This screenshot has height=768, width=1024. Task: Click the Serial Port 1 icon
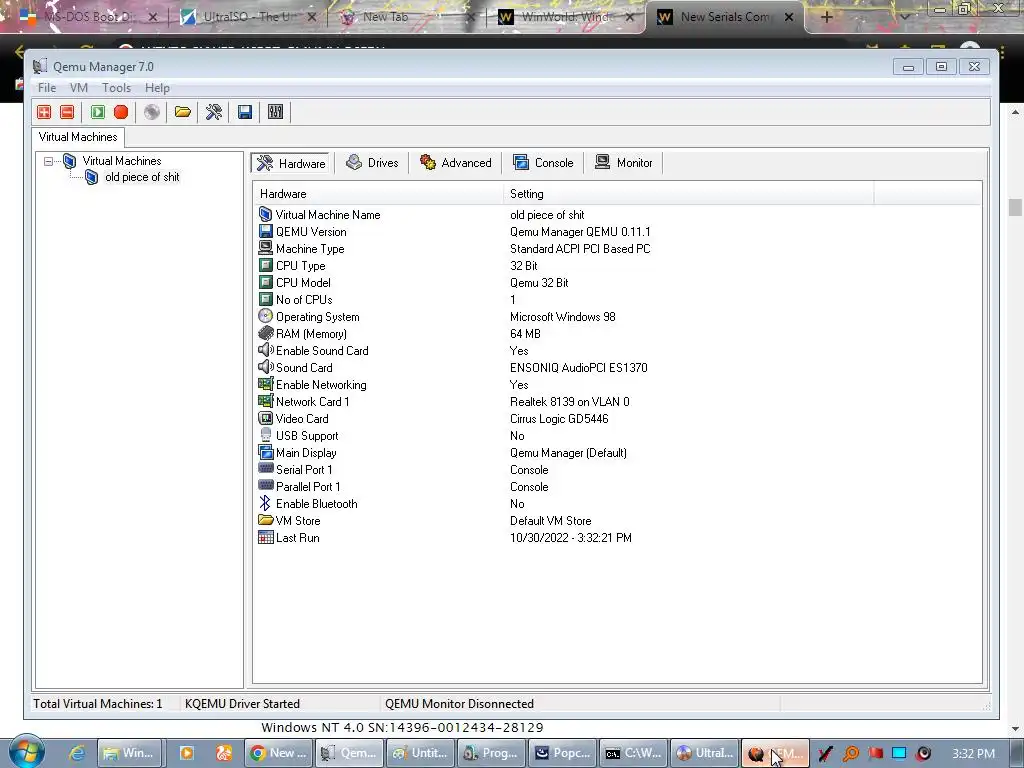pos(265,468)
